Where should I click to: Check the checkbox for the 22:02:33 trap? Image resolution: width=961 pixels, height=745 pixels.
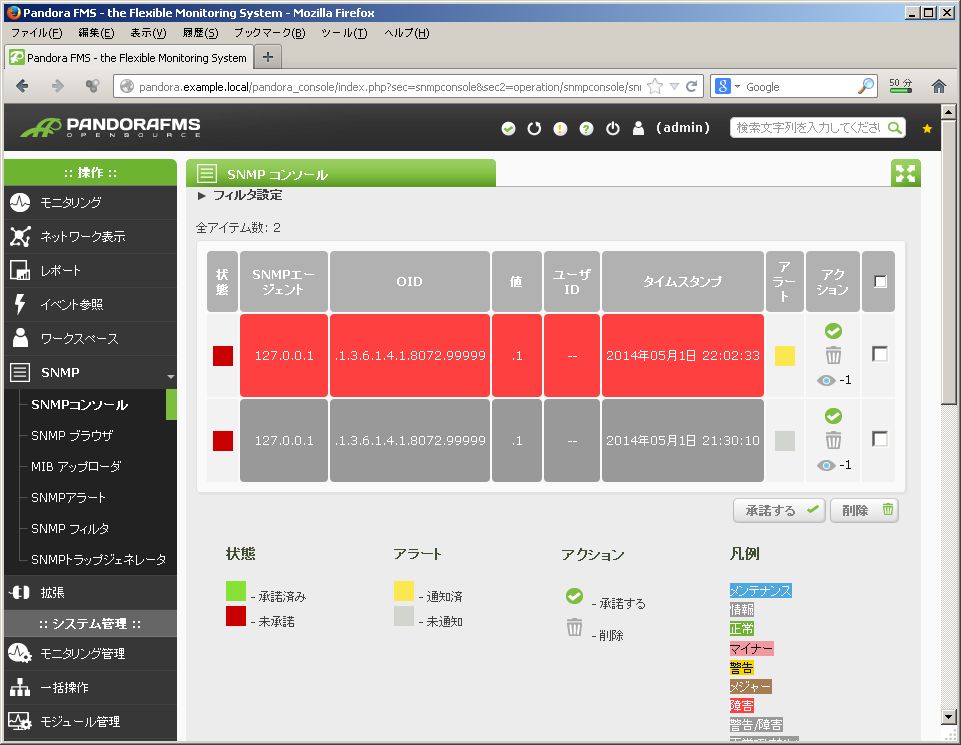879,354
